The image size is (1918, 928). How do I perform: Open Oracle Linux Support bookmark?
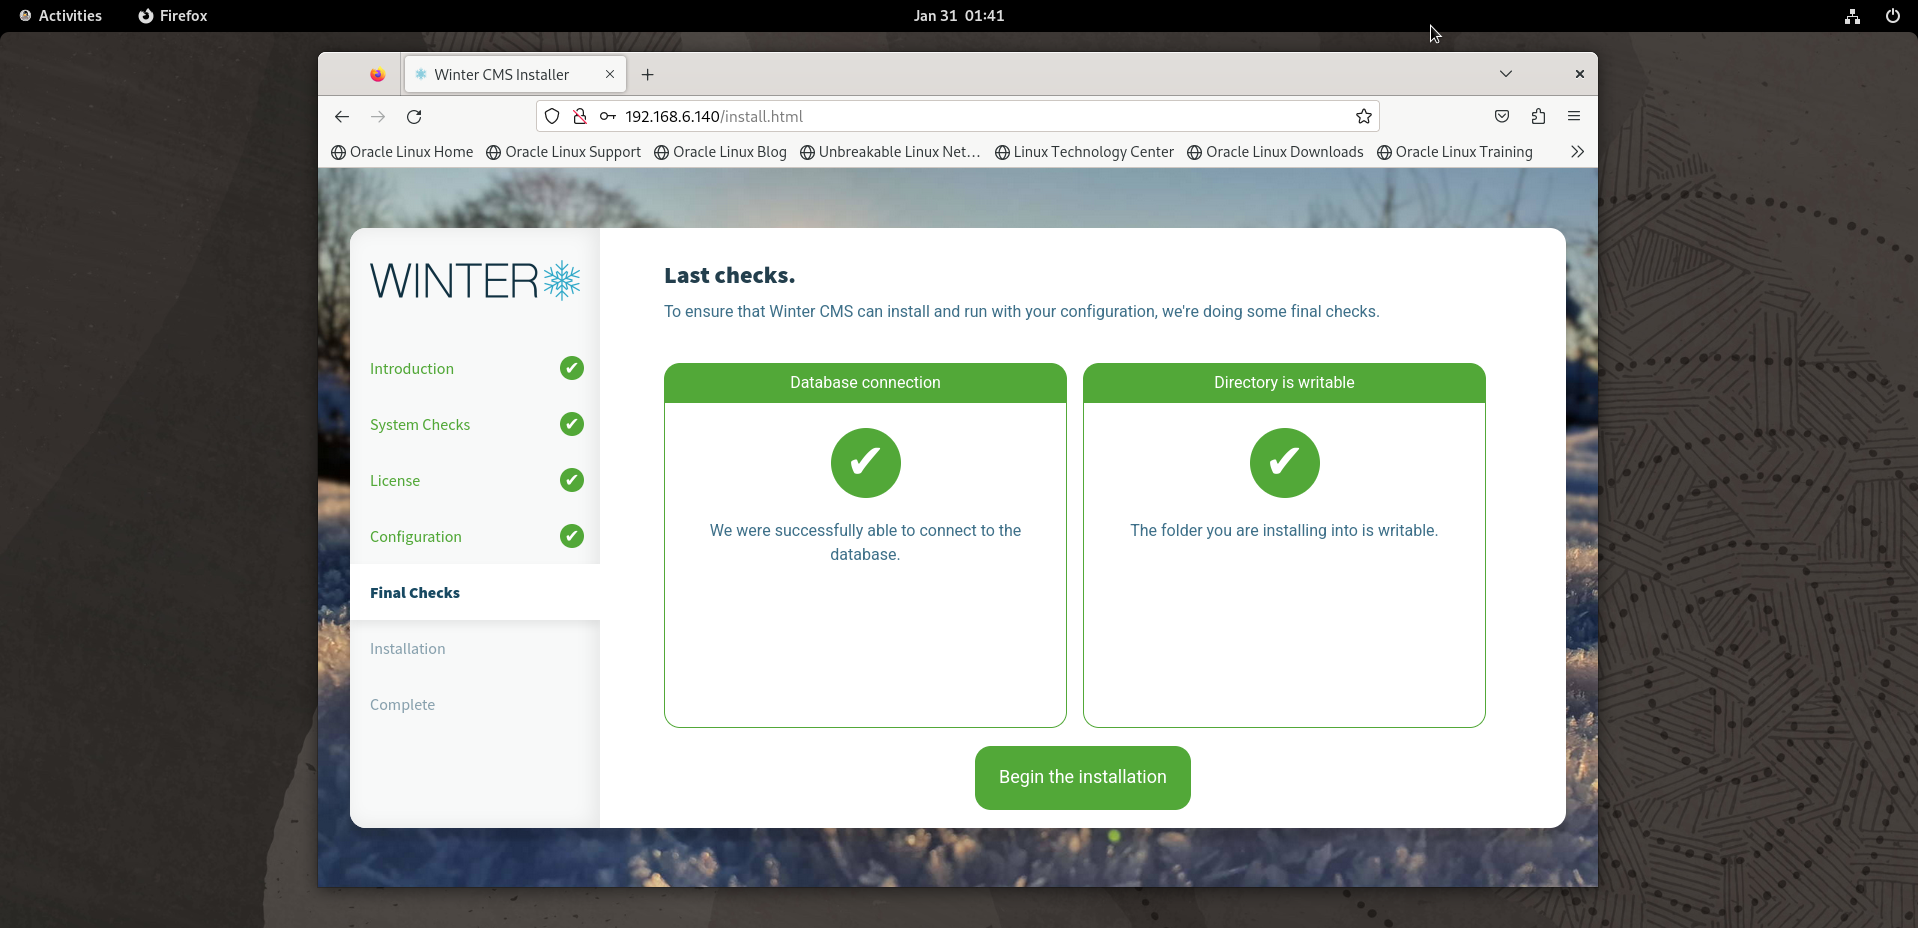click(564, 152)
